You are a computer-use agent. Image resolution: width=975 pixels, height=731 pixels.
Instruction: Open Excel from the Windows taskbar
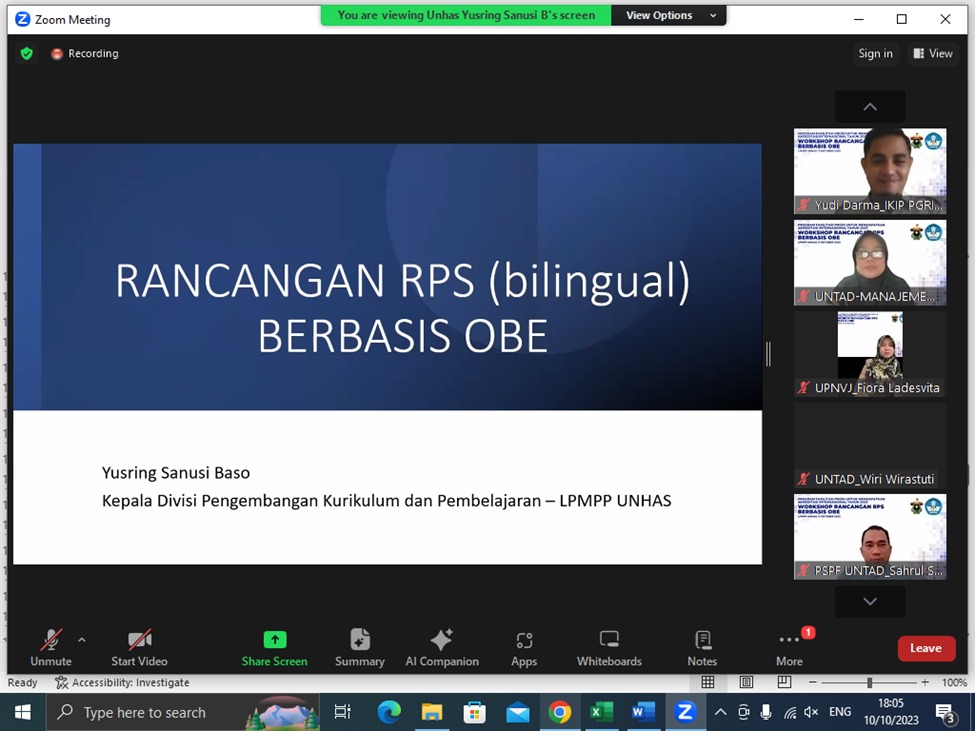[x=601, y=712]
